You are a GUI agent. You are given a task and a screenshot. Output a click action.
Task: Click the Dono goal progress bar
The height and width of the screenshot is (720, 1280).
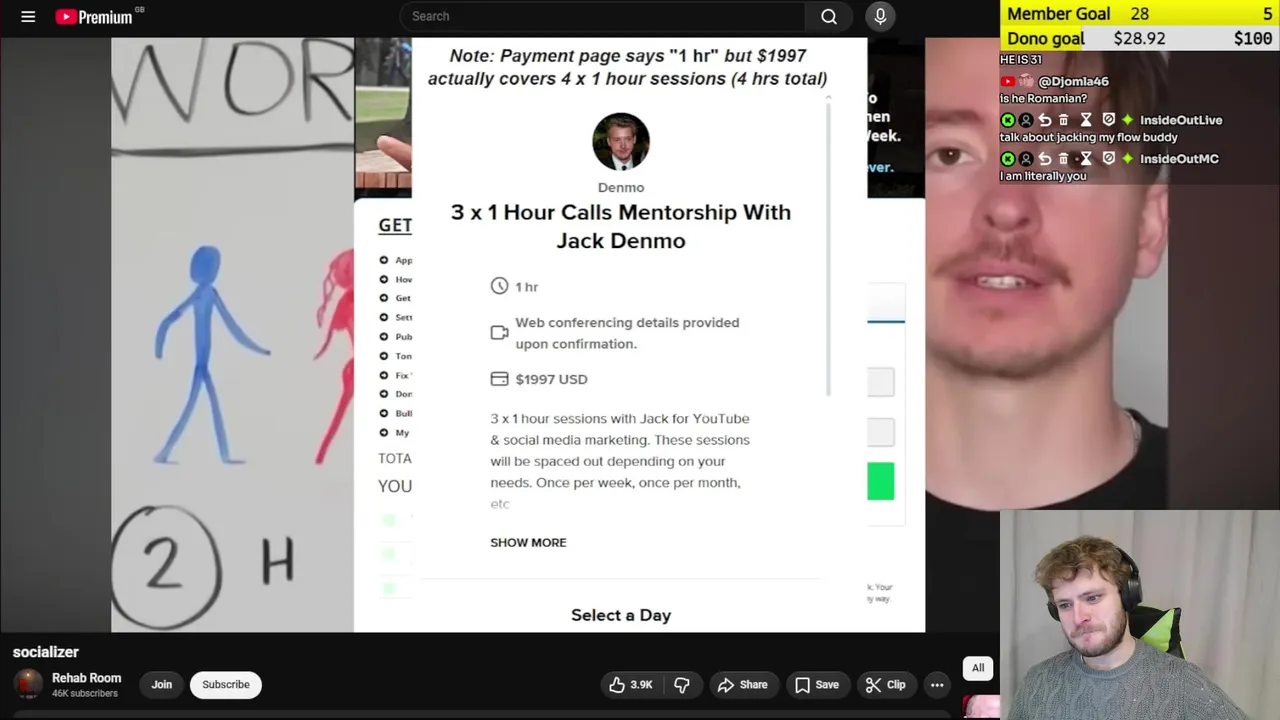click(x=1140, y=38)
